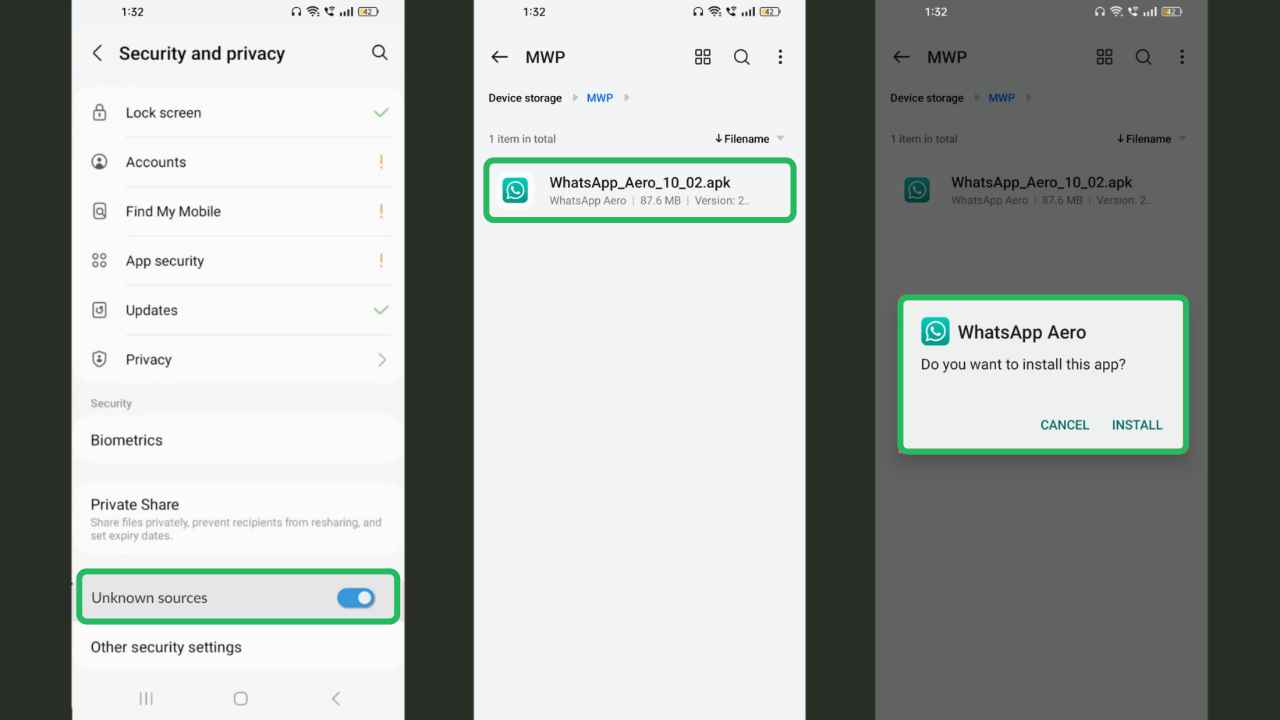Tap Wi-Fi indicator in middle screen status bar
Image resolution: width=1280 pixels, height=720 pixels.
714,12
